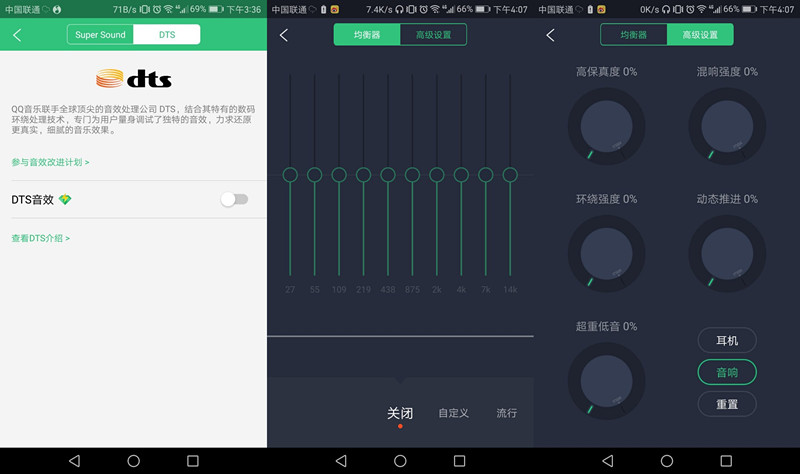Open 高级设置 tab on middle screen
This screenshot has height=474, width=800.
click(x=433, y=35)
